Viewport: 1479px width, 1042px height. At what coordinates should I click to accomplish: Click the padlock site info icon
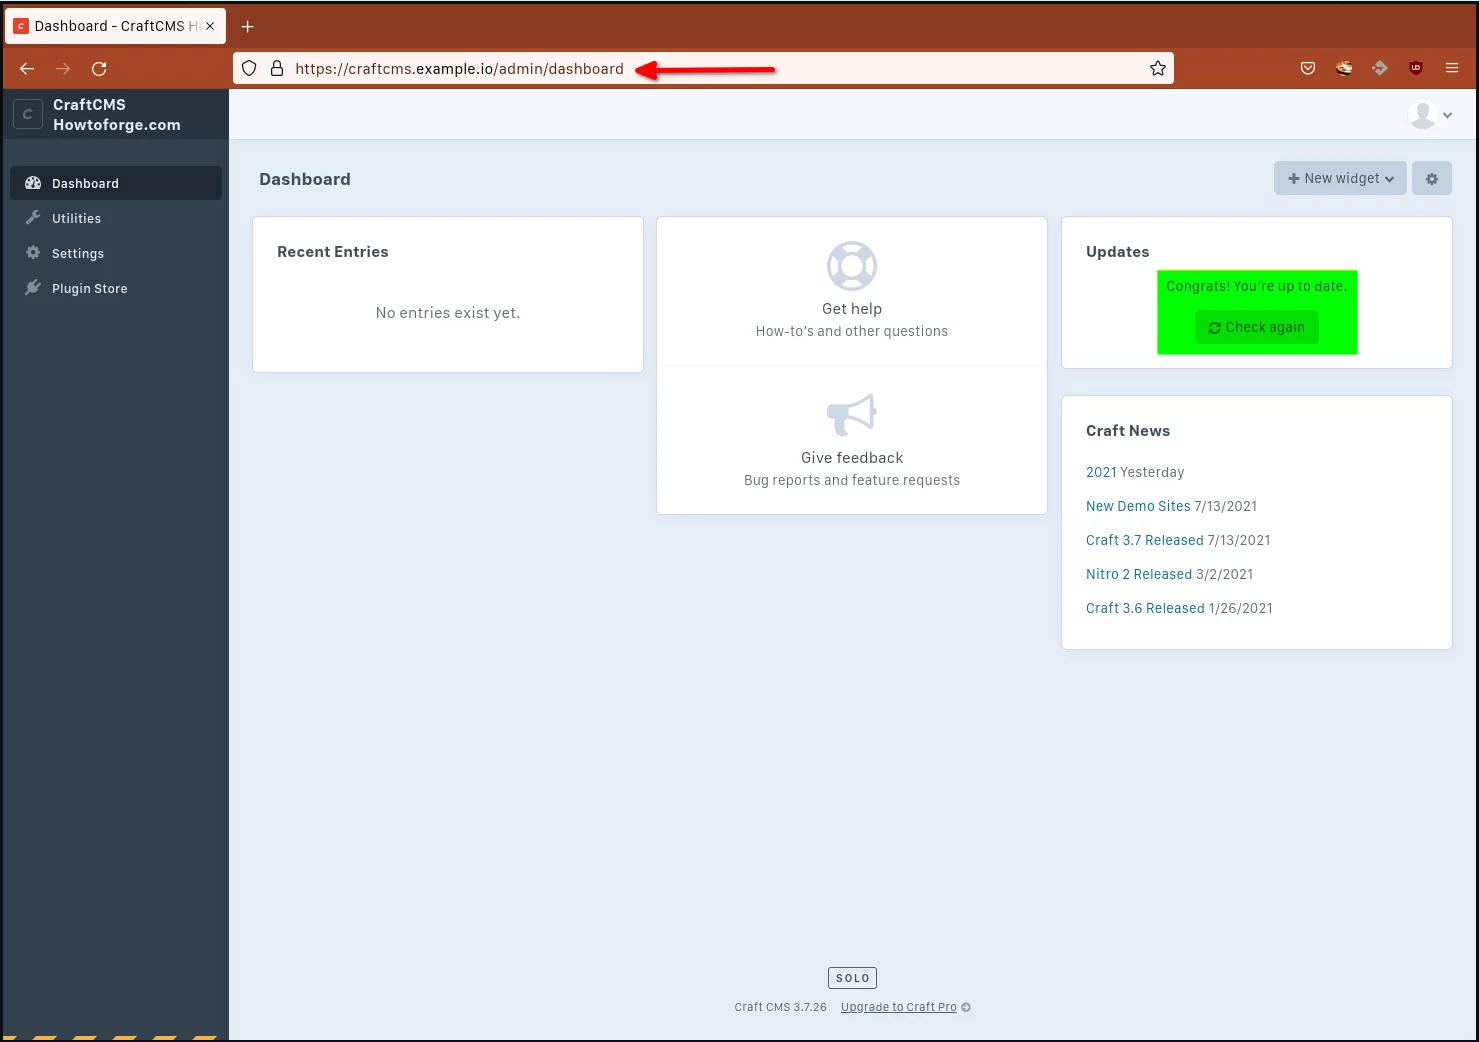point(277,68)
